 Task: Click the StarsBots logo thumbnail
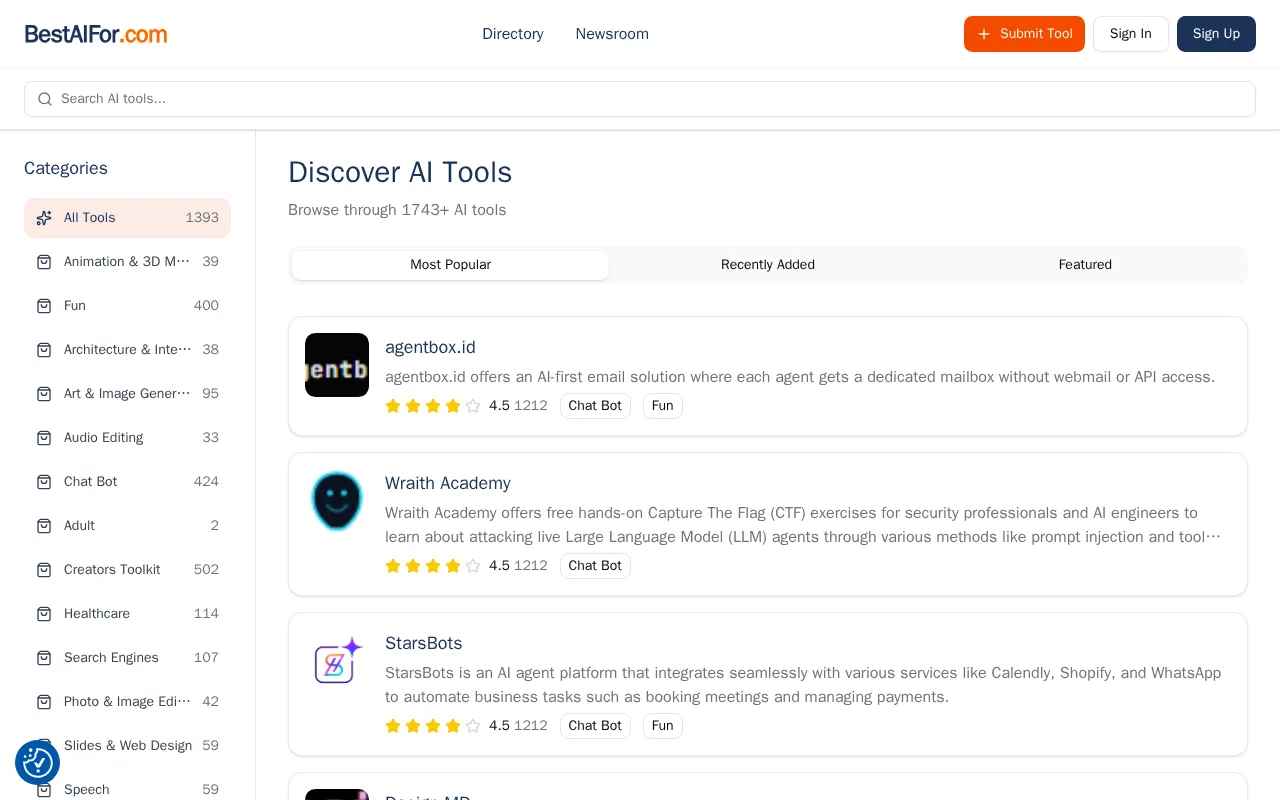pos(337,661)
